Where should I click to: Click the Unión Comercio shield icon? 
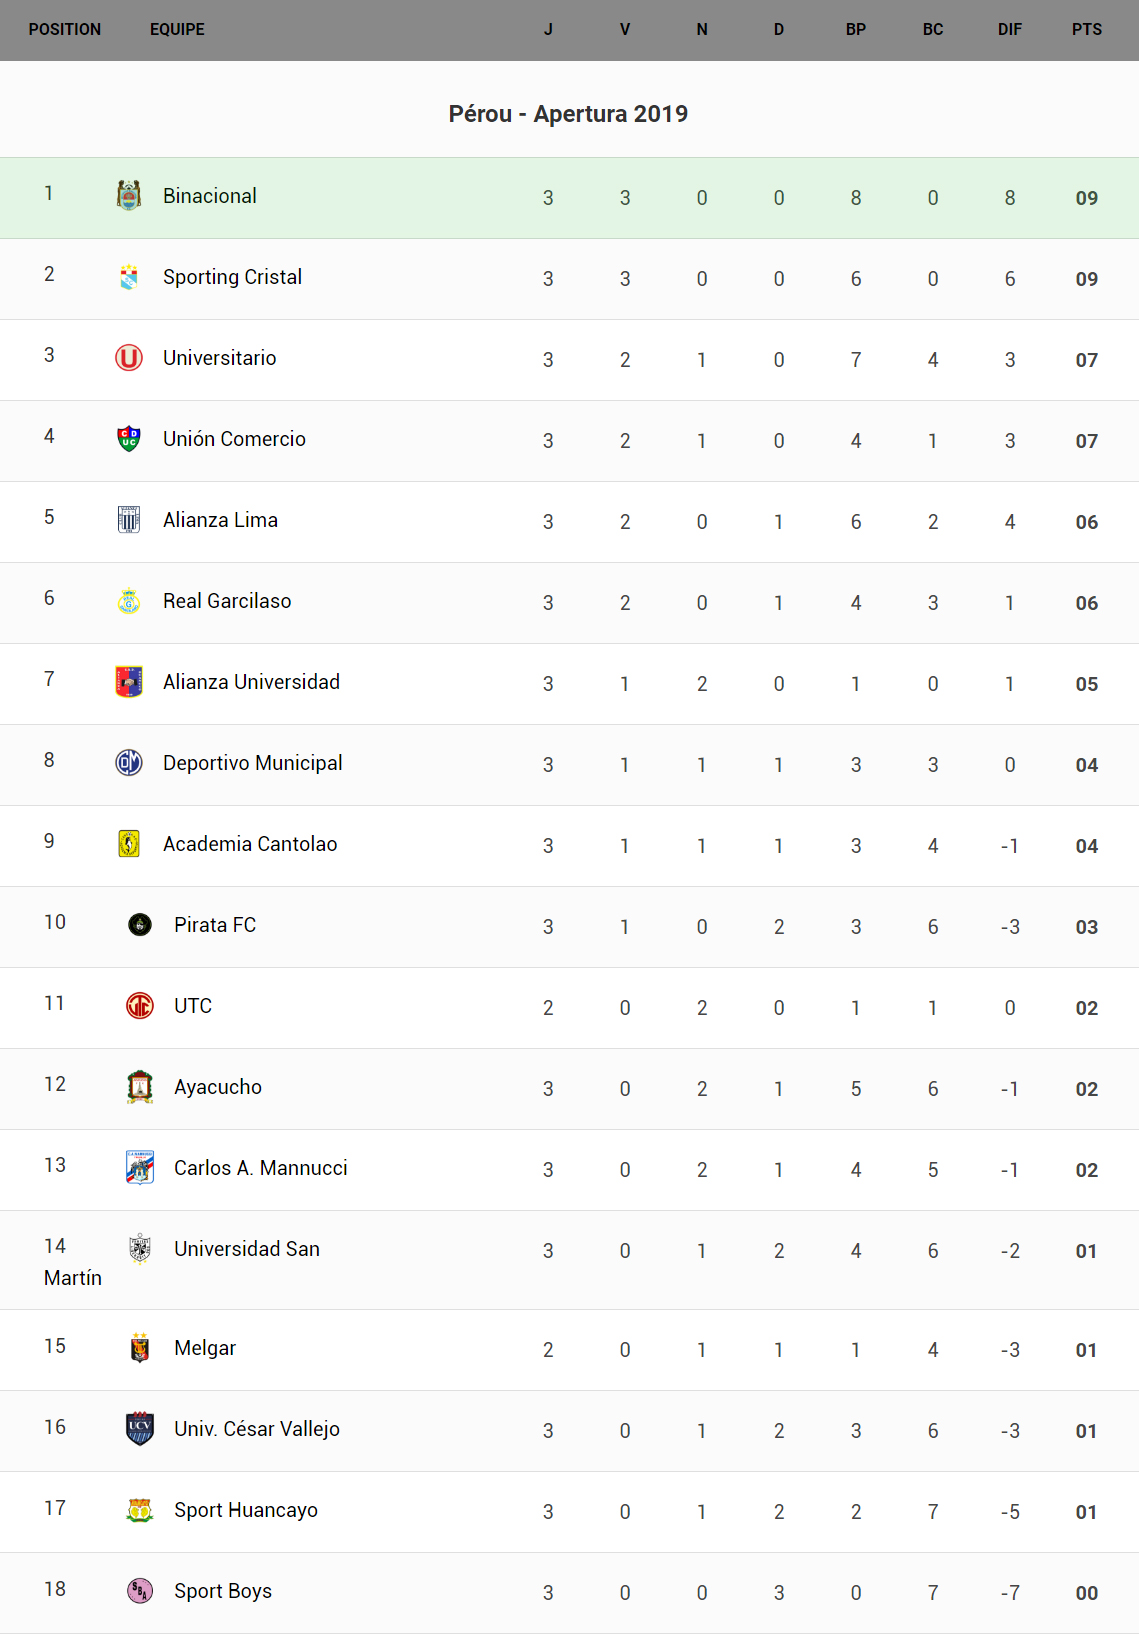tap(129, 439)
